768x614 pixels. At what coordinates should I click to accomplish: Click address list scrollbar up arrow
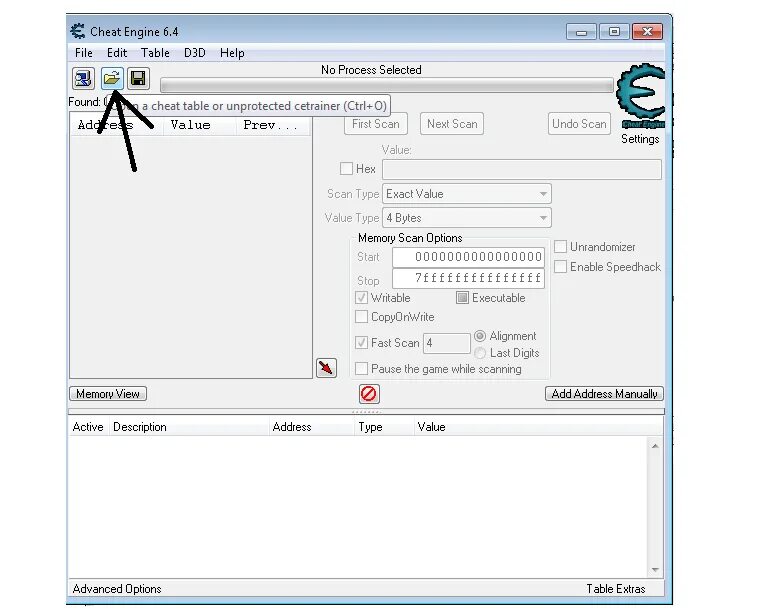pos(655,446)
